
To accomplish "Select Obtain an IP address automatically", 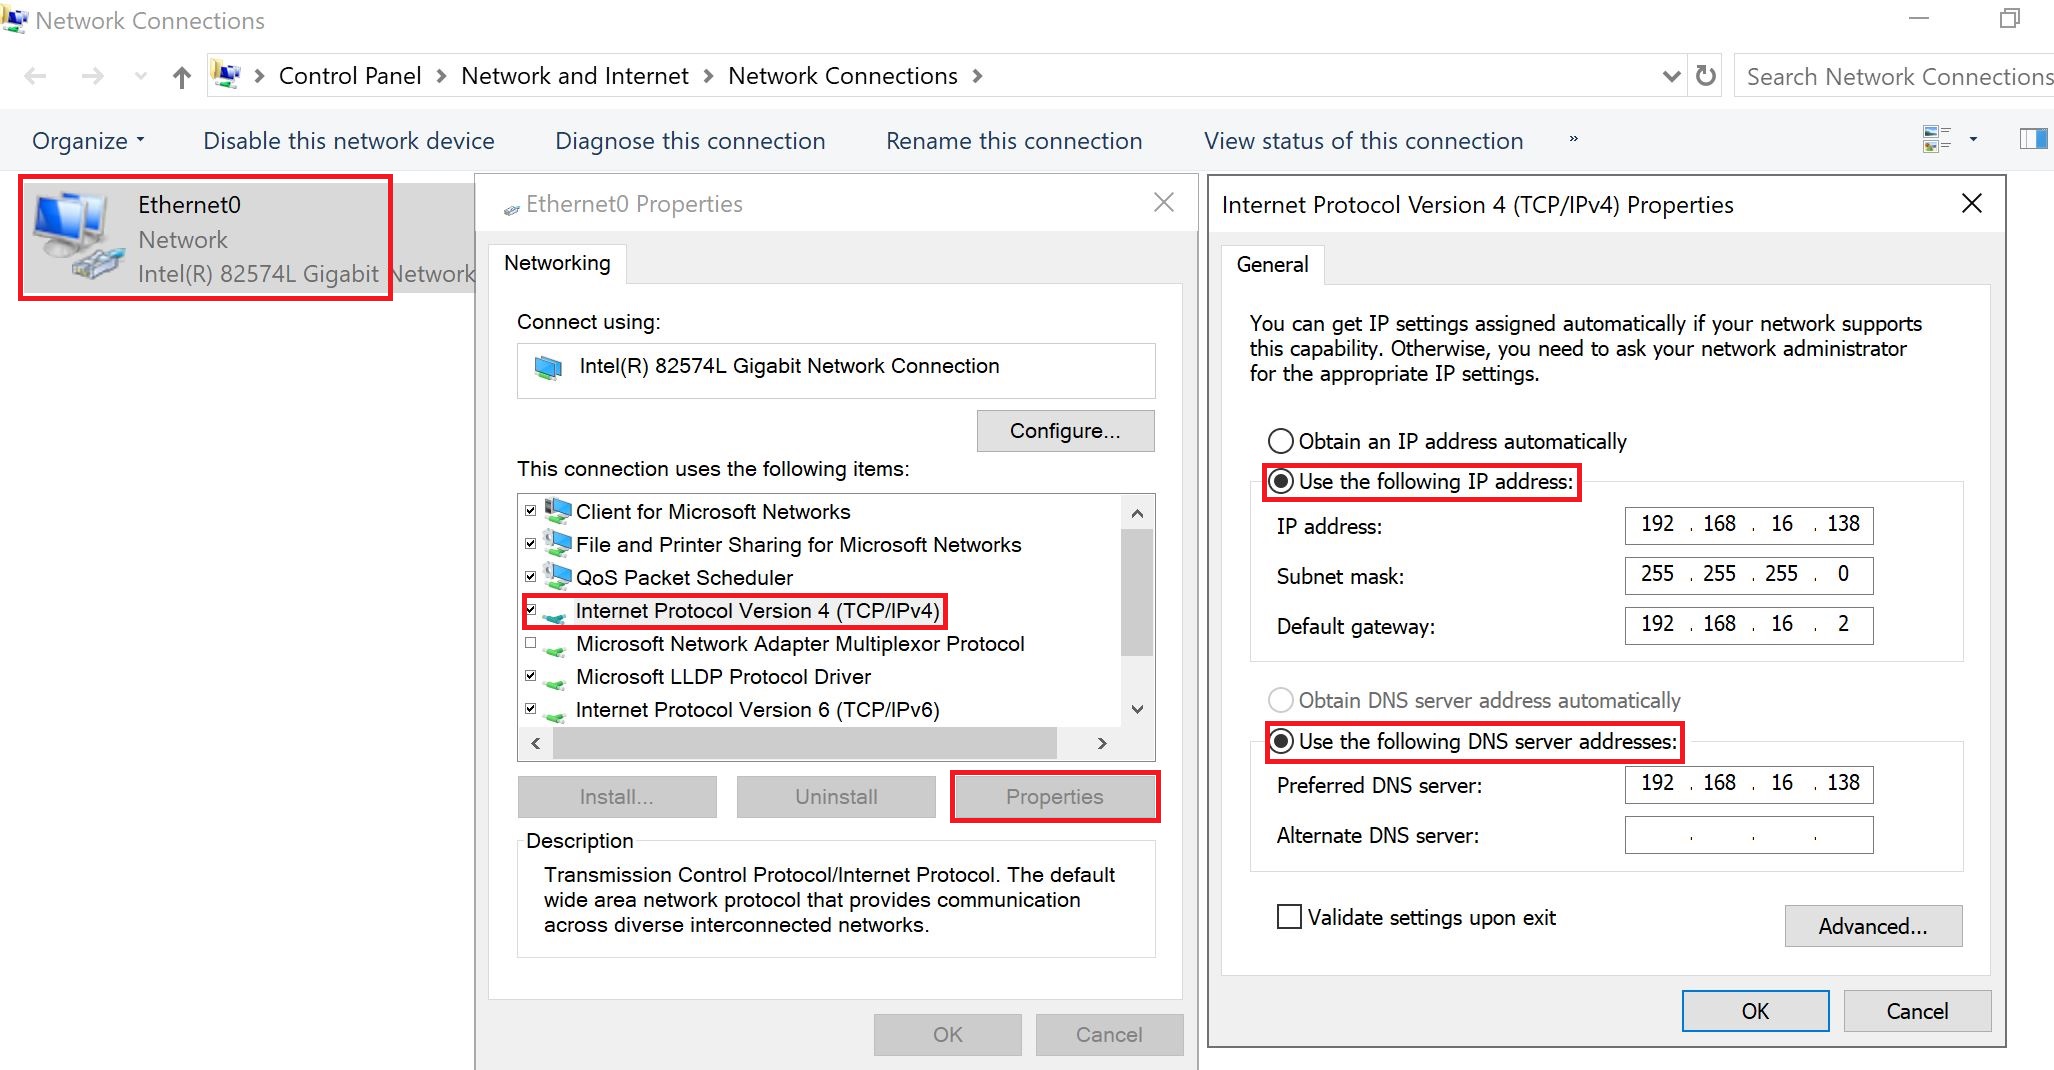I will (x=1280, y=440).
